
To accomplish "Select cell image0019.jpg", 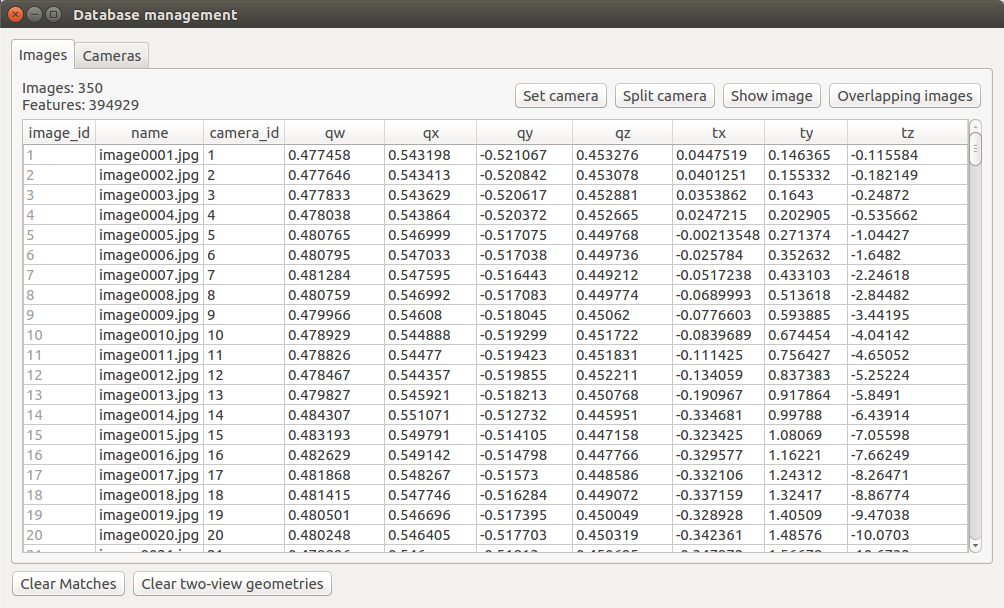I will pyautogui.click(x=149, y=515).
